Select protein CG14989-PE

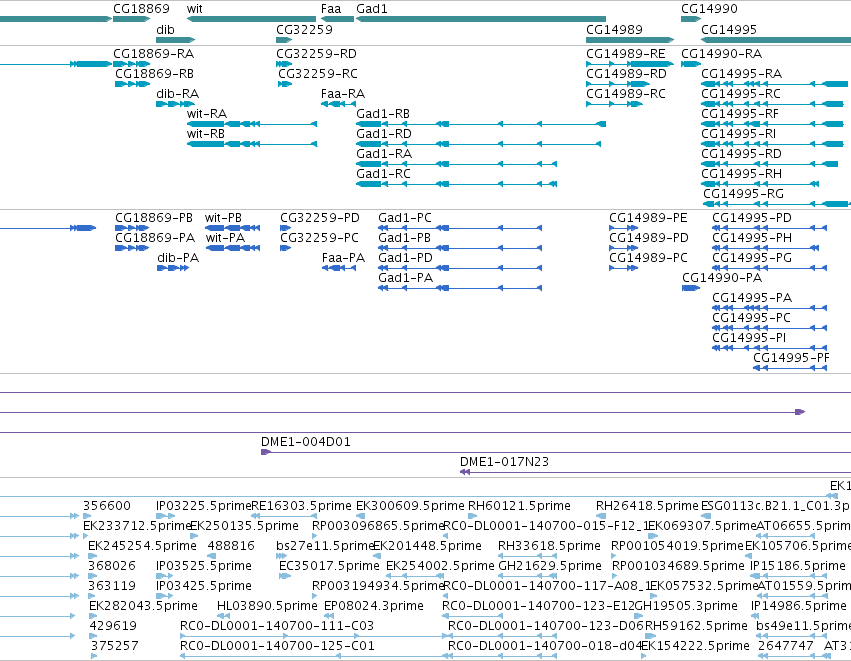coord(648,218)
